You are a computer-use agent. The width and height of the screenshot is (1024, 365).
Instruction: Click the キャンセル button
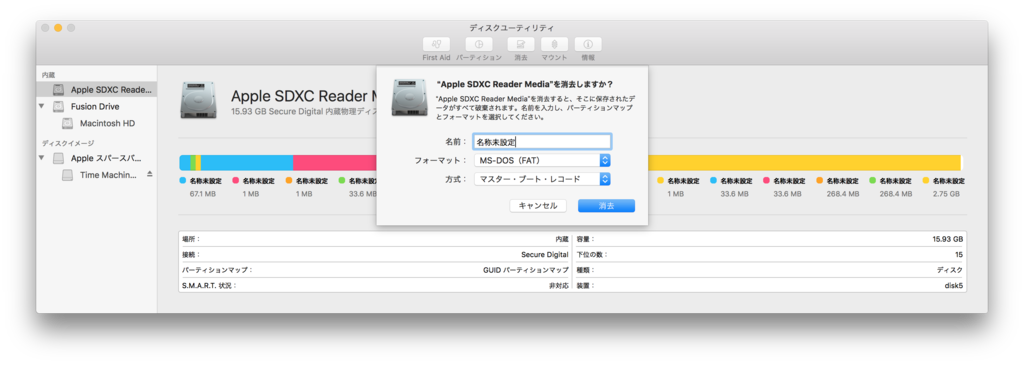tap(538, 206)
